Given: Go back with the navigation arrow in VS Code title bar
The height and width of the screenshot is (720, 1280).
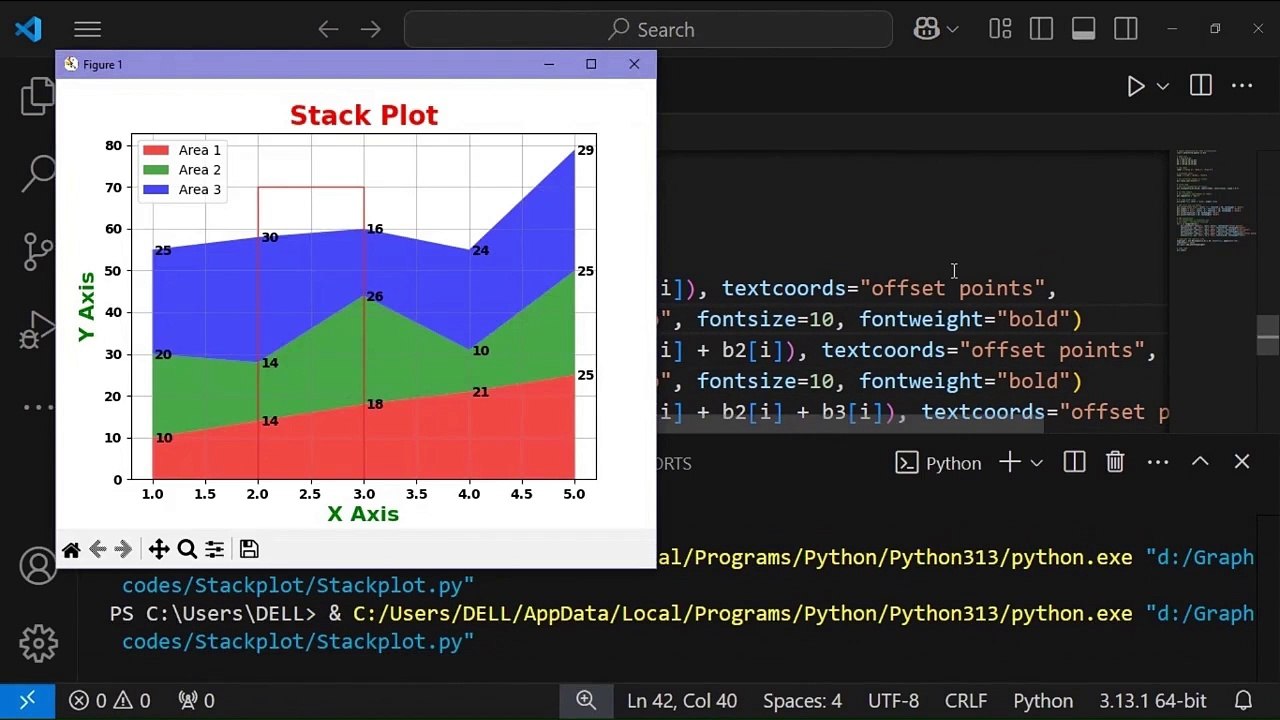Looking at the screenshot, I should point(328,30).
